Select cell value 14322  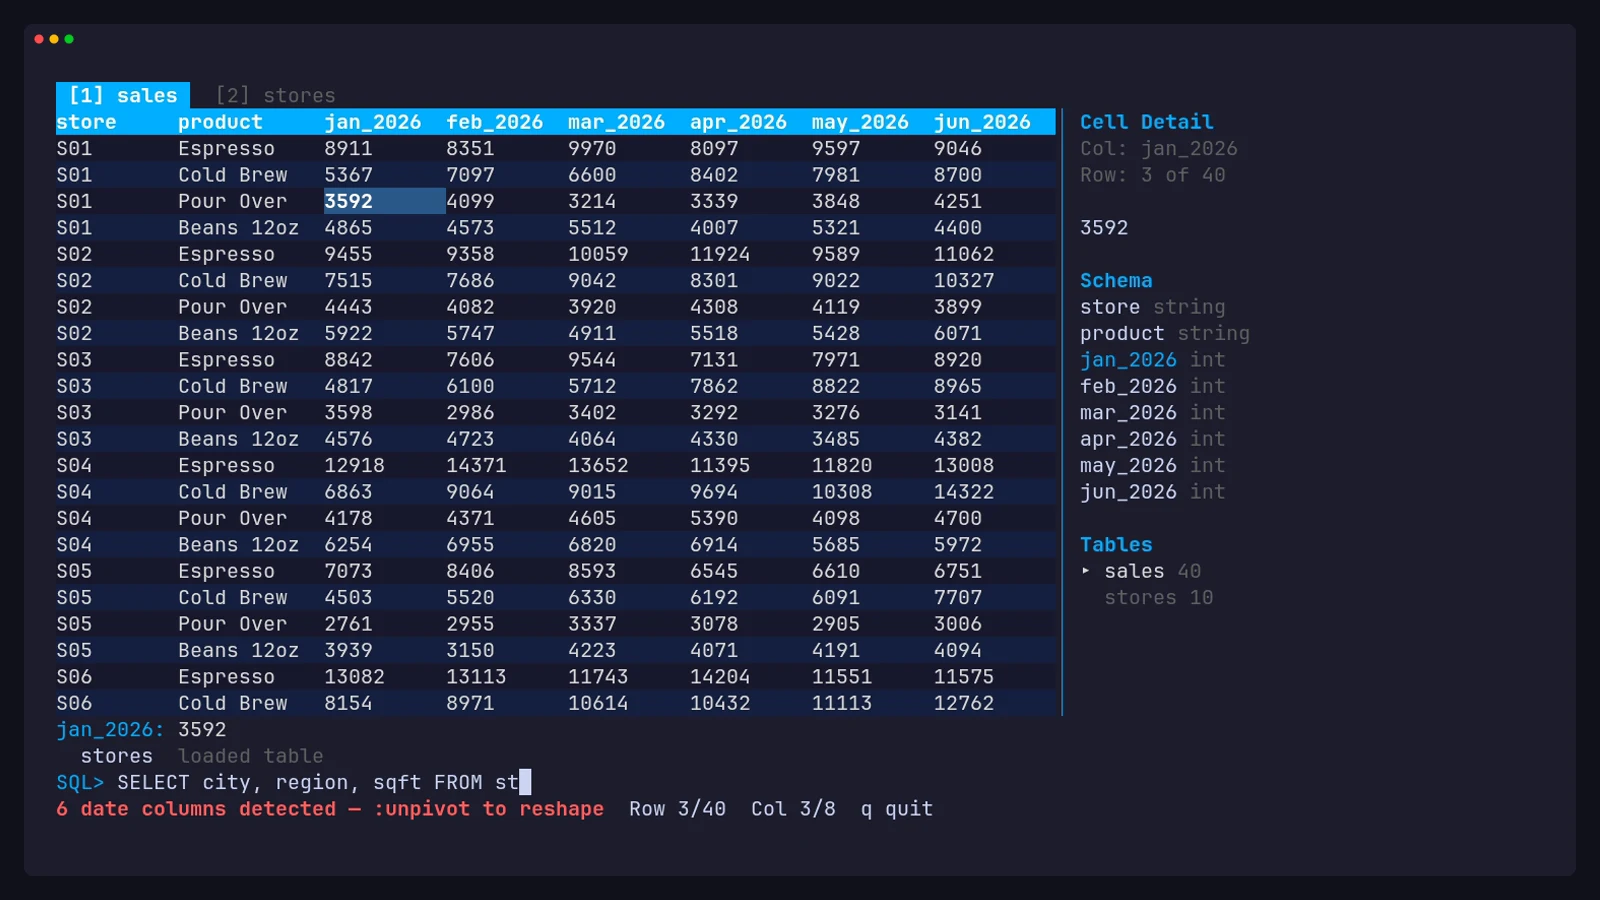pos(964,492)
